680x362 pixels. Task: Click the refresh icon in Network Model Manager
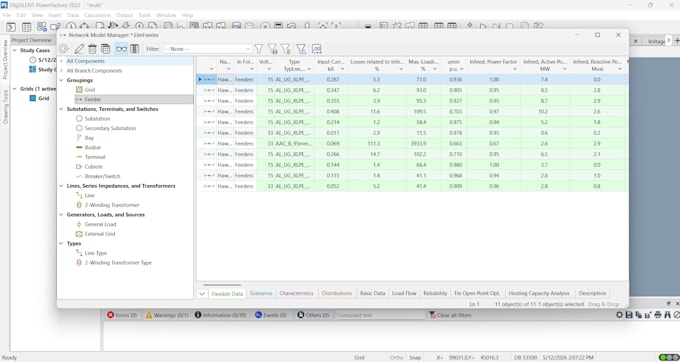[64, 49]
